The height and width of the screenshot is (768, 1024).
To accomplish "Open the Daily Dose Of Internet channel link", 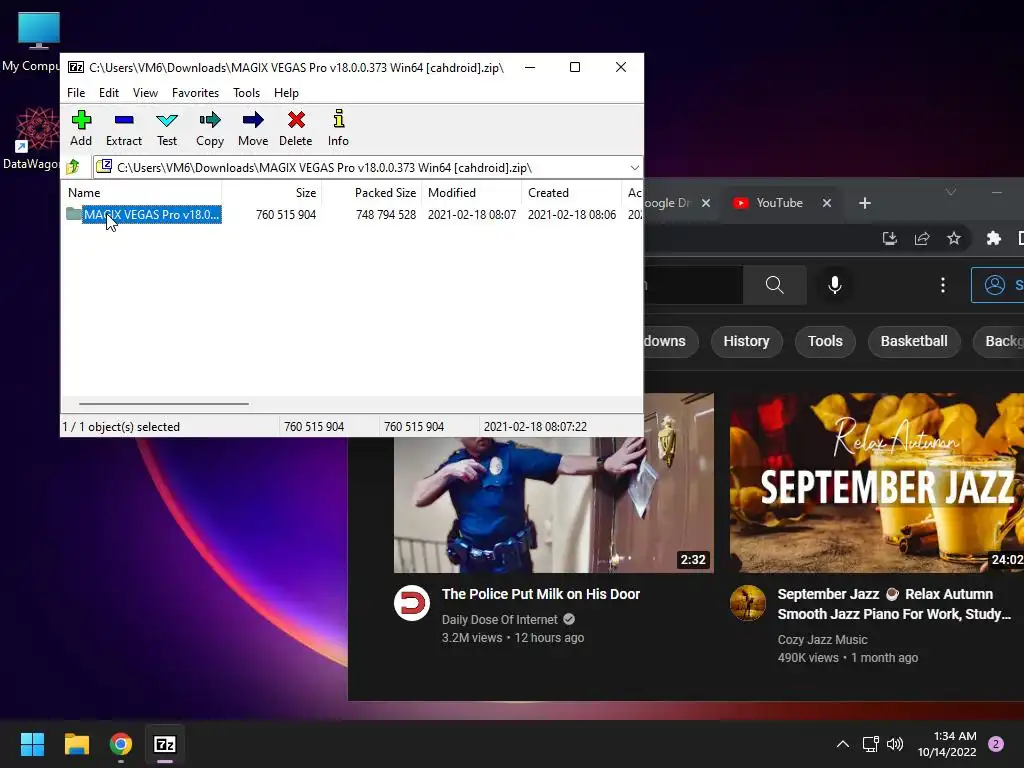I will coord(500,620).
